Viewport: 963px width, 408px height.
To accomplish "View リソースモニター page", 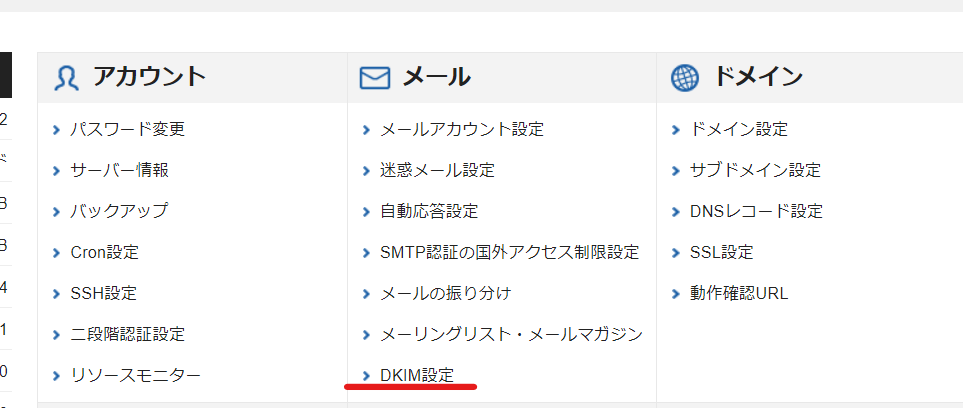I will click(x=135, y=375).
